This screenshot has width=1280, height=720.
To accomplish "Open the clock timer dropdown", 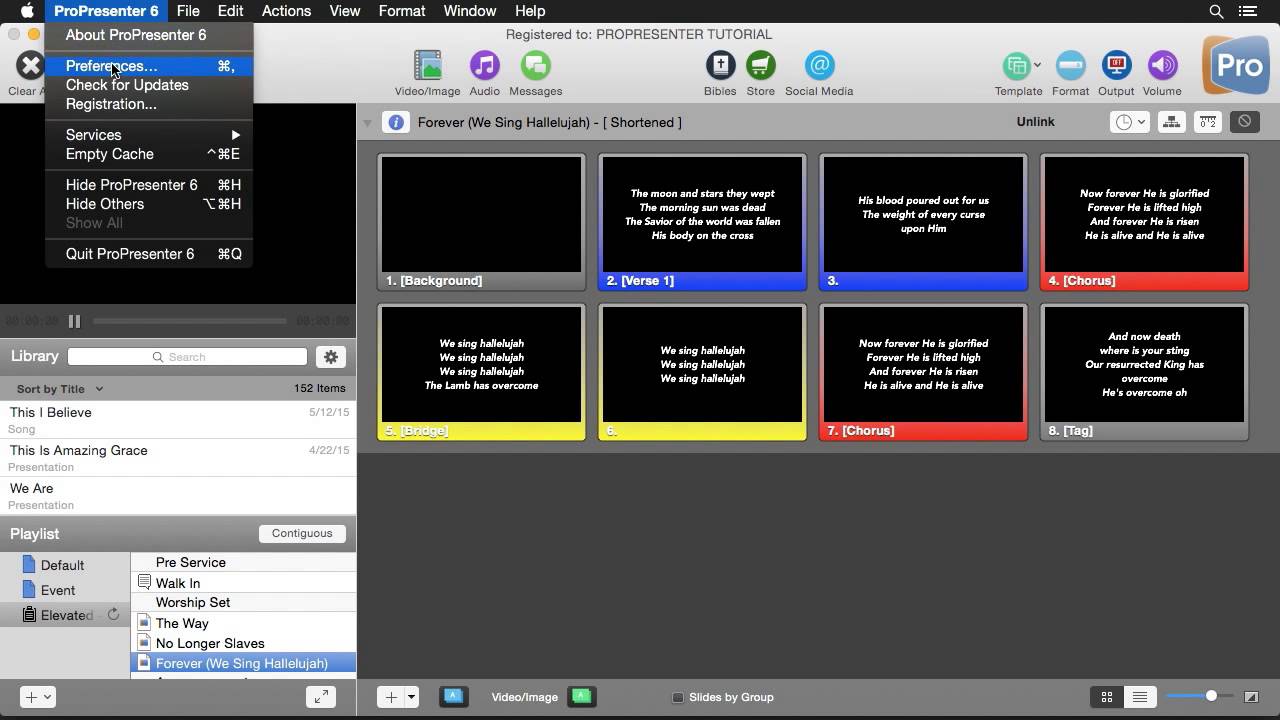I will coord(1130,122).
